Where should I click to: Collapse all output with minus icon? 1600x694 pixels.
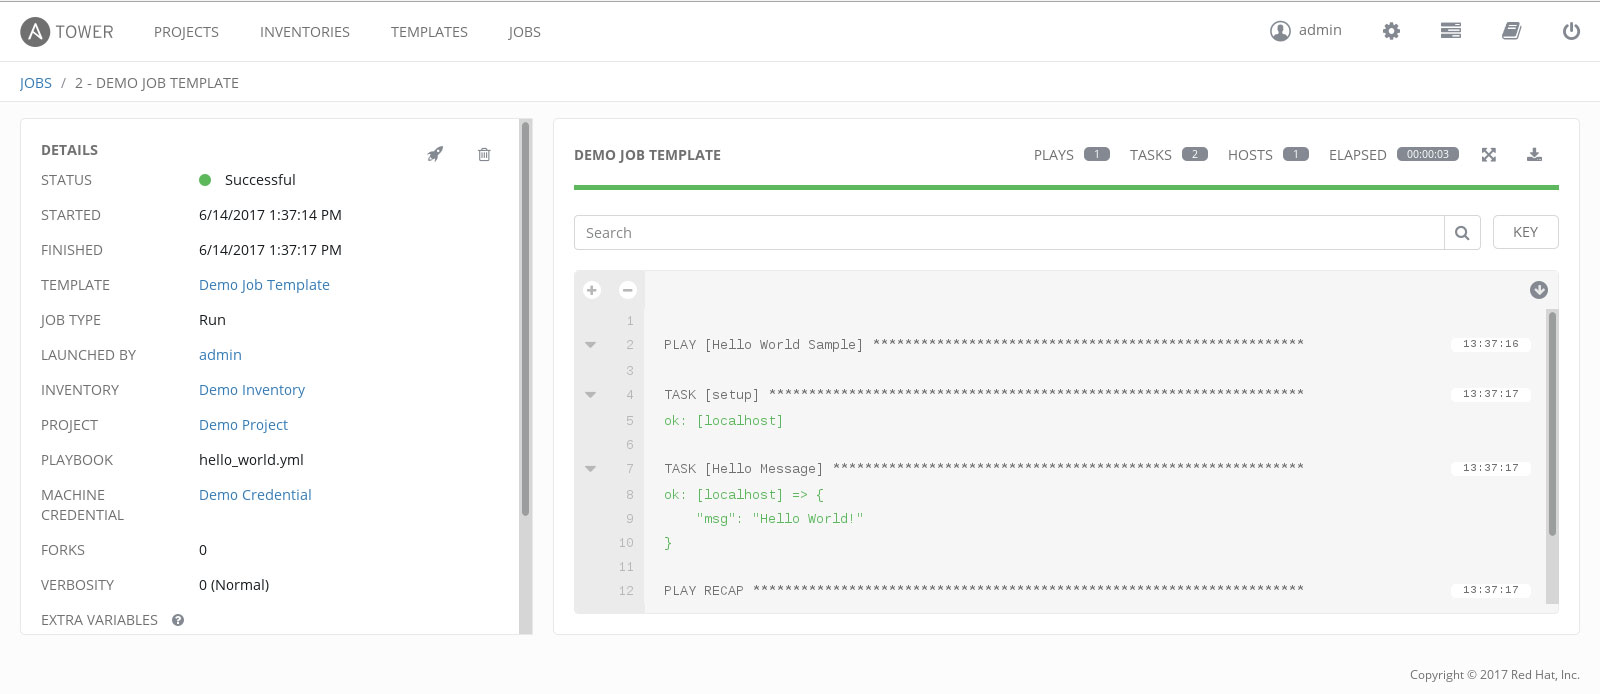point(628,290)
